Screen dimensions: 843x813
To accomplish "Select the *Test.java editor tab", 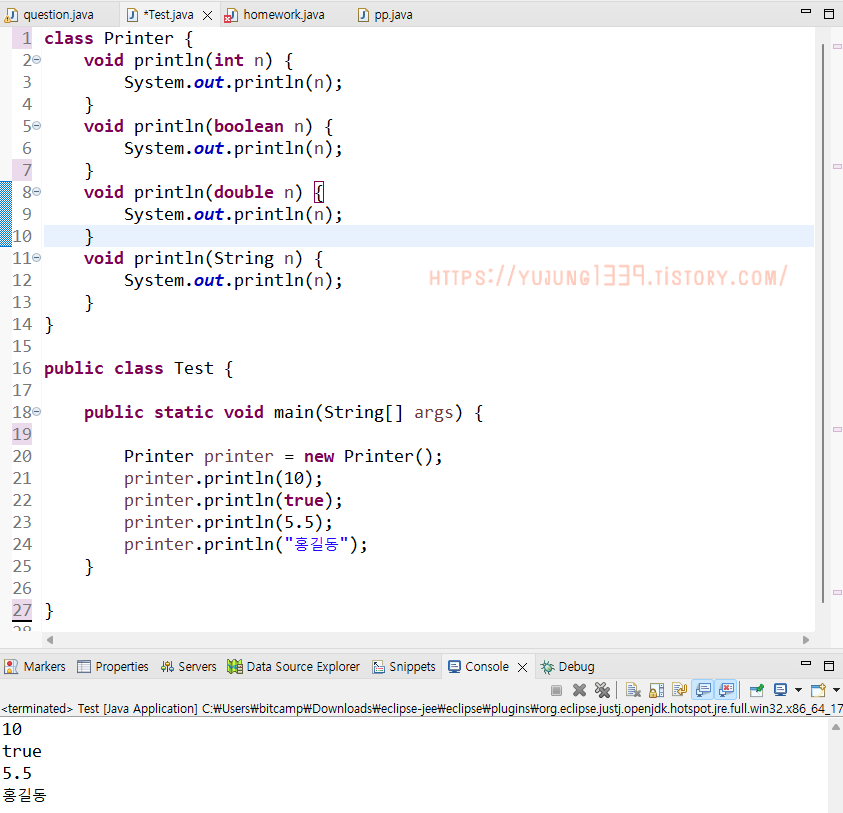I will point(168,15).
